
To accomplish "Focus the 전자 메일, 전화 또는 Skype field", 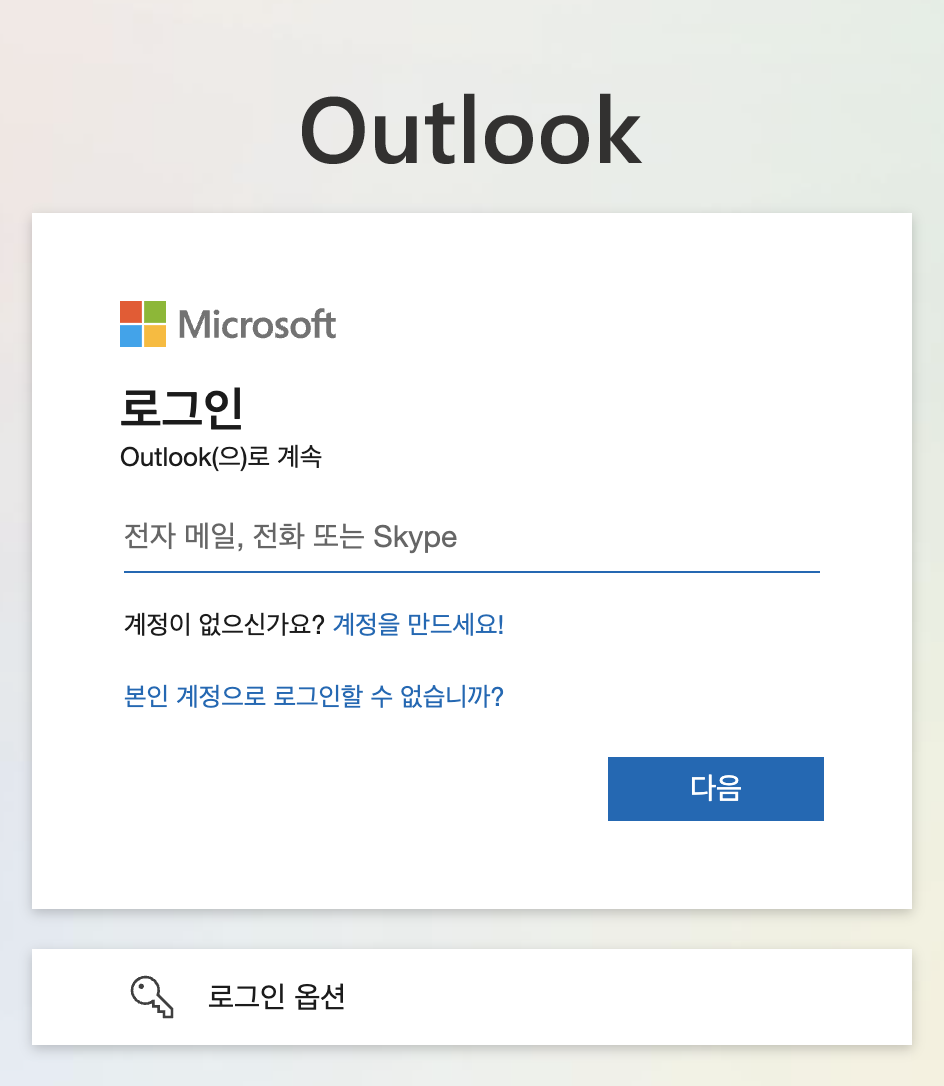I will click(x=472, y=537).
